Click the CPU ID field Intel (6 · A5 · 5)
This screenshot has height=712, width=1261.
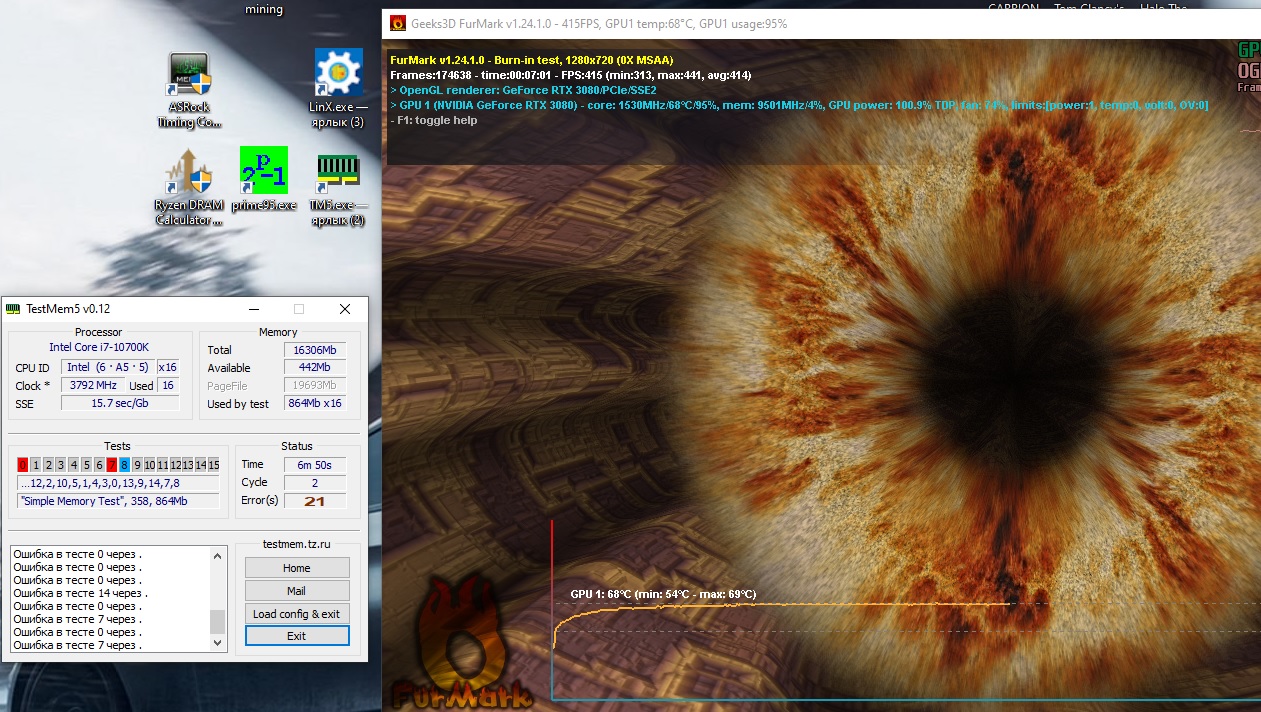point(108,367)
